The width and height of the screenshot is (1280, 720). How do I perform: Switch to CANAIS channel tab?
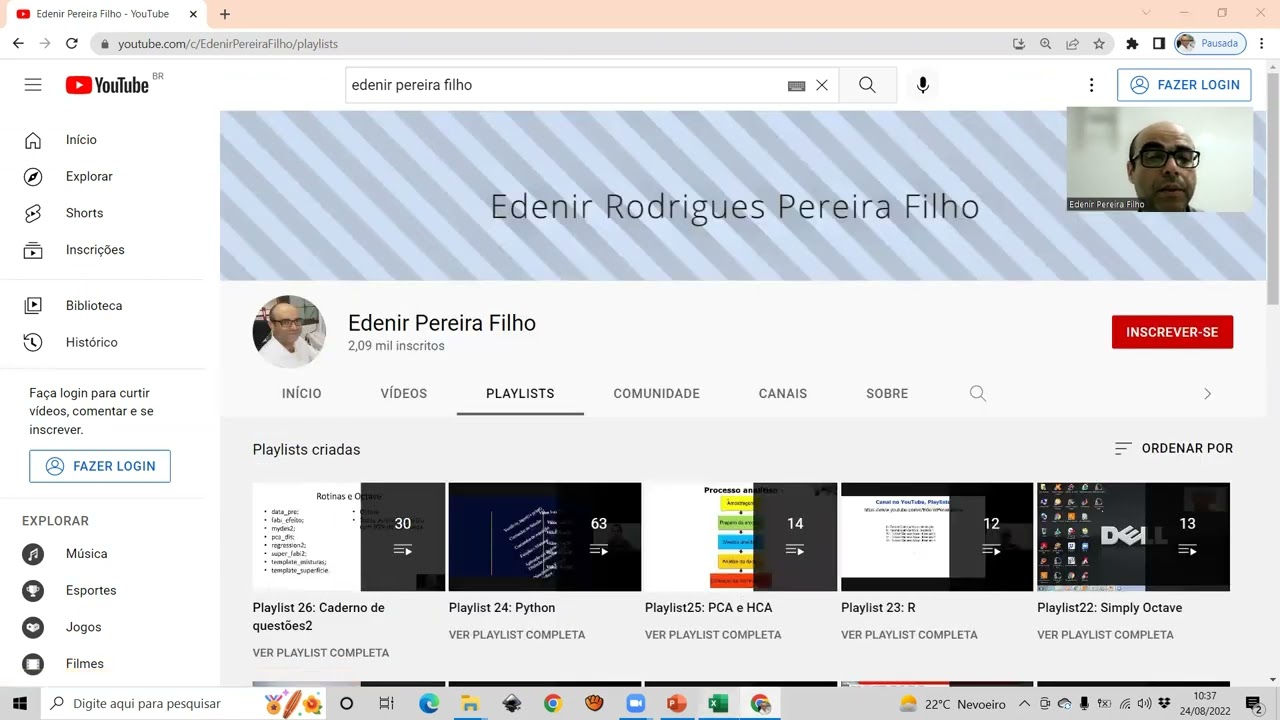pos(783,393)
